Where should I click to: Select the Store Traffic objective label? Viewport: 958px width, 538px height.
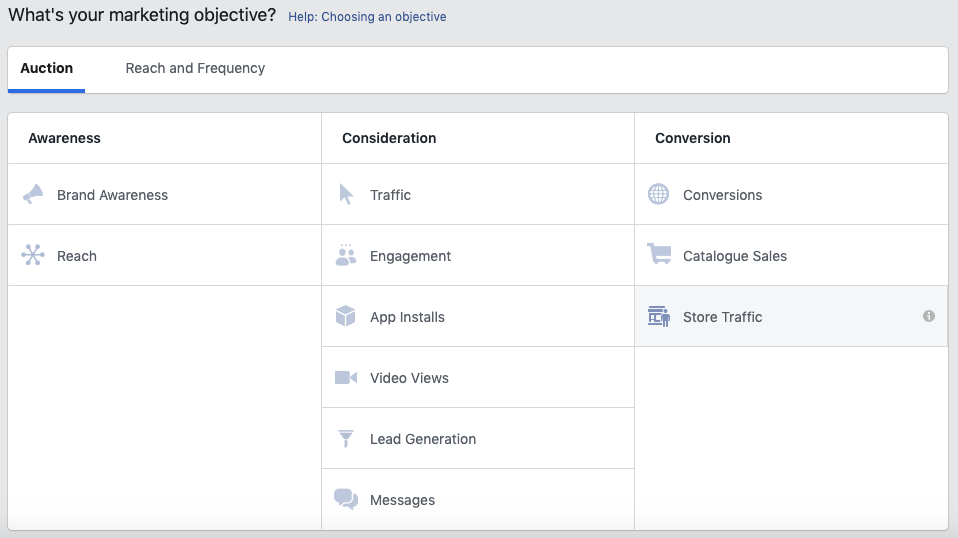[723, 317]
